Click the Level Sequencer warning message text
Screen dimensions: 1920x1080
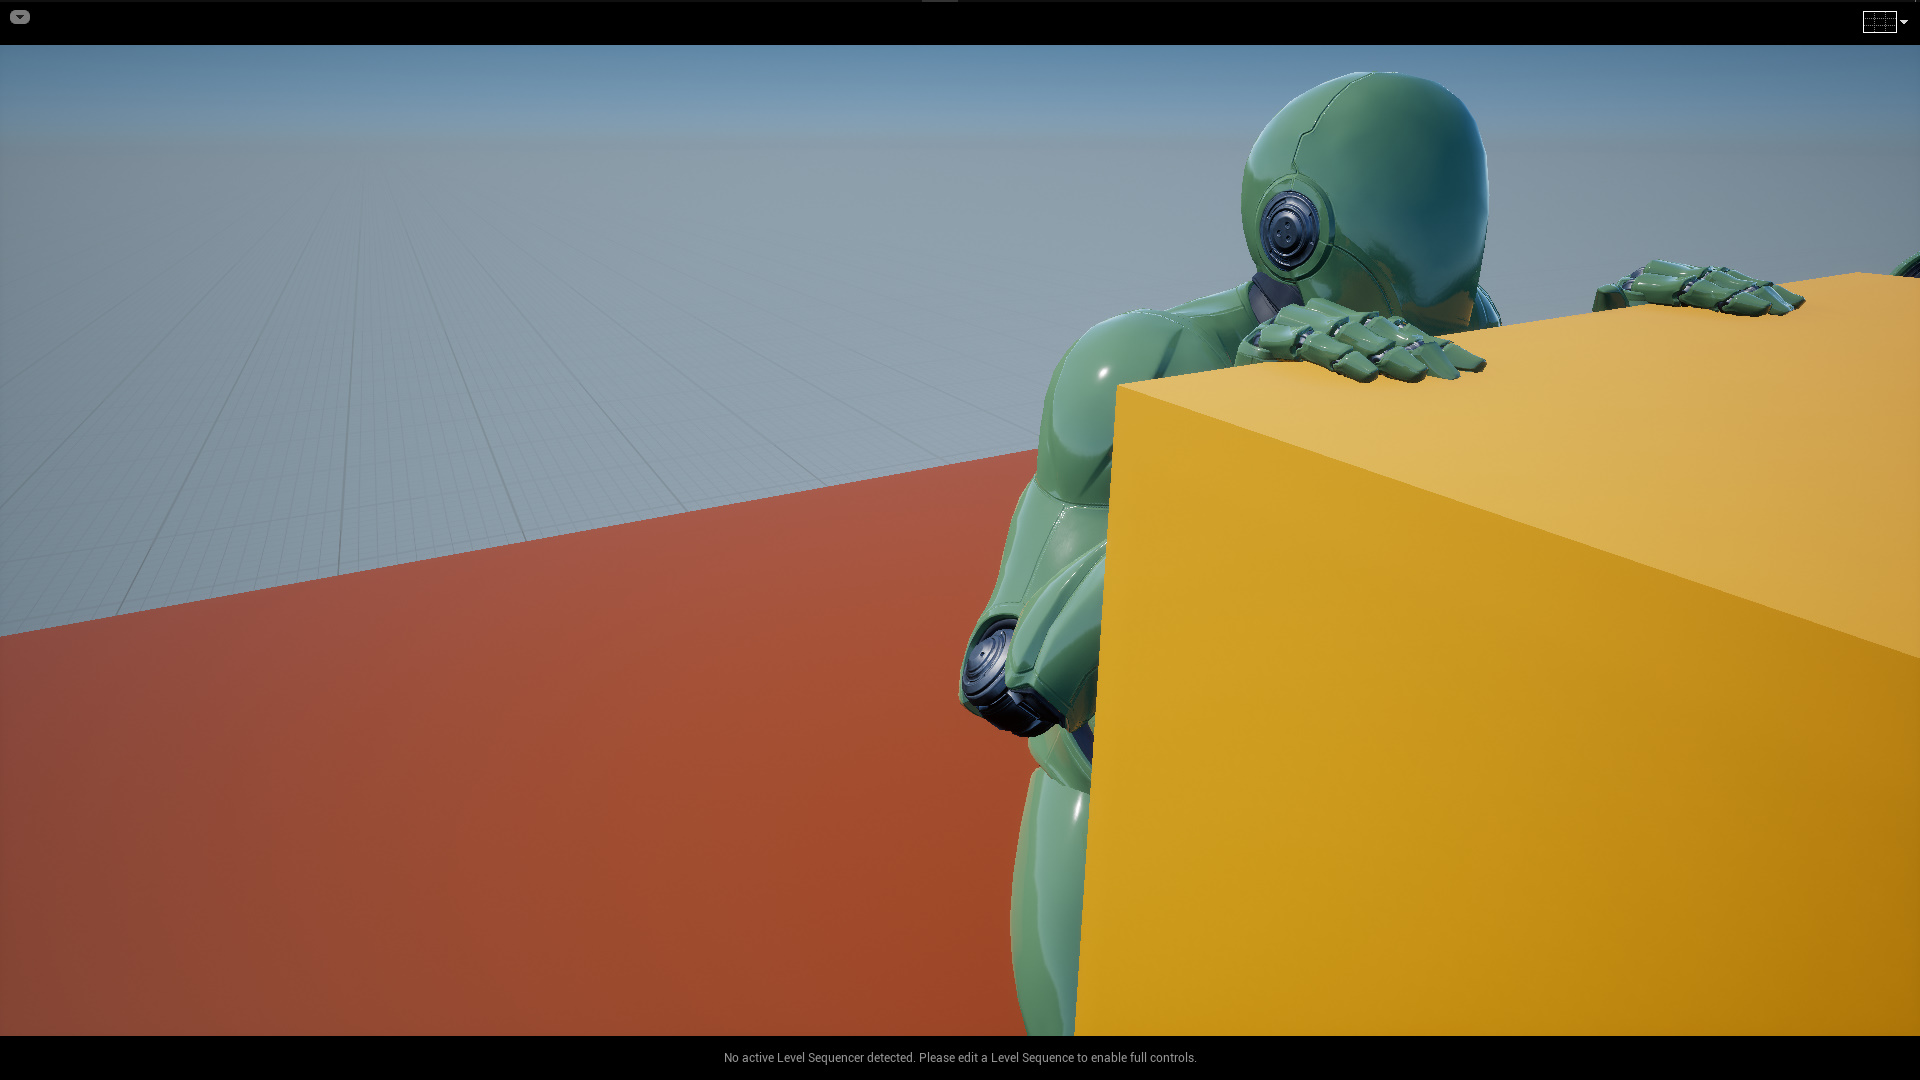[x=960, y=1057]
